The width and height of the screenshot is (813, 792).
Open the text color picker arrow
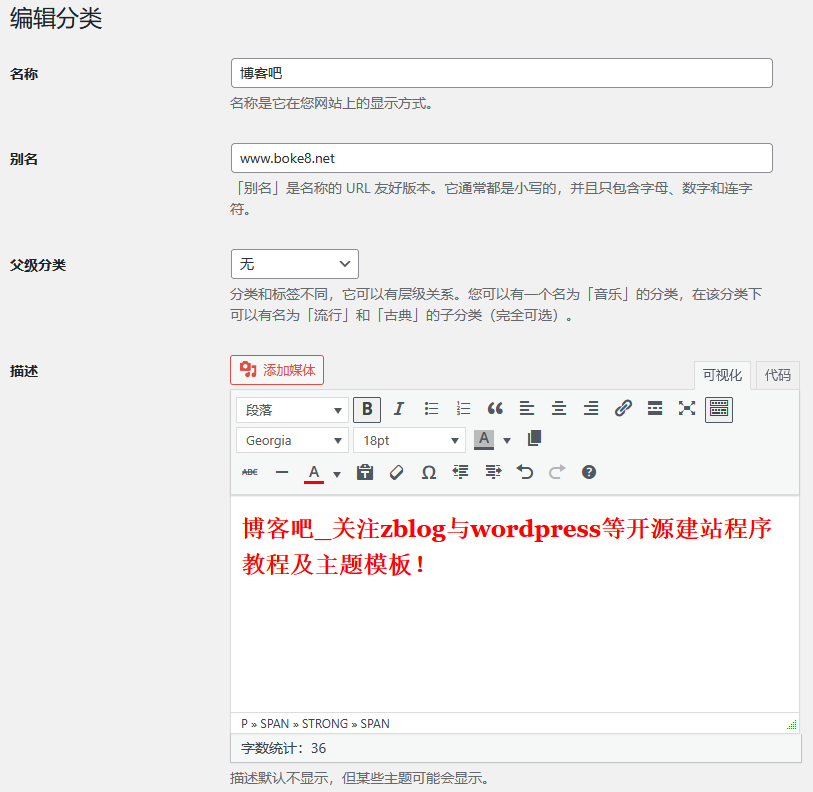pyautogui.click(x=337, y=474)
